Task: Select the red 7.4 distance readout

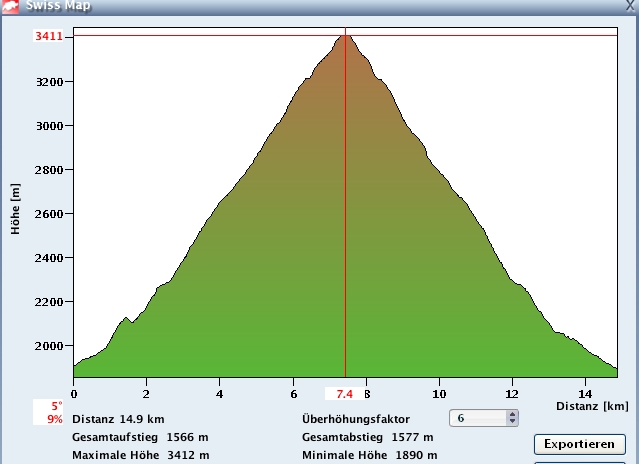Action: 343,394
